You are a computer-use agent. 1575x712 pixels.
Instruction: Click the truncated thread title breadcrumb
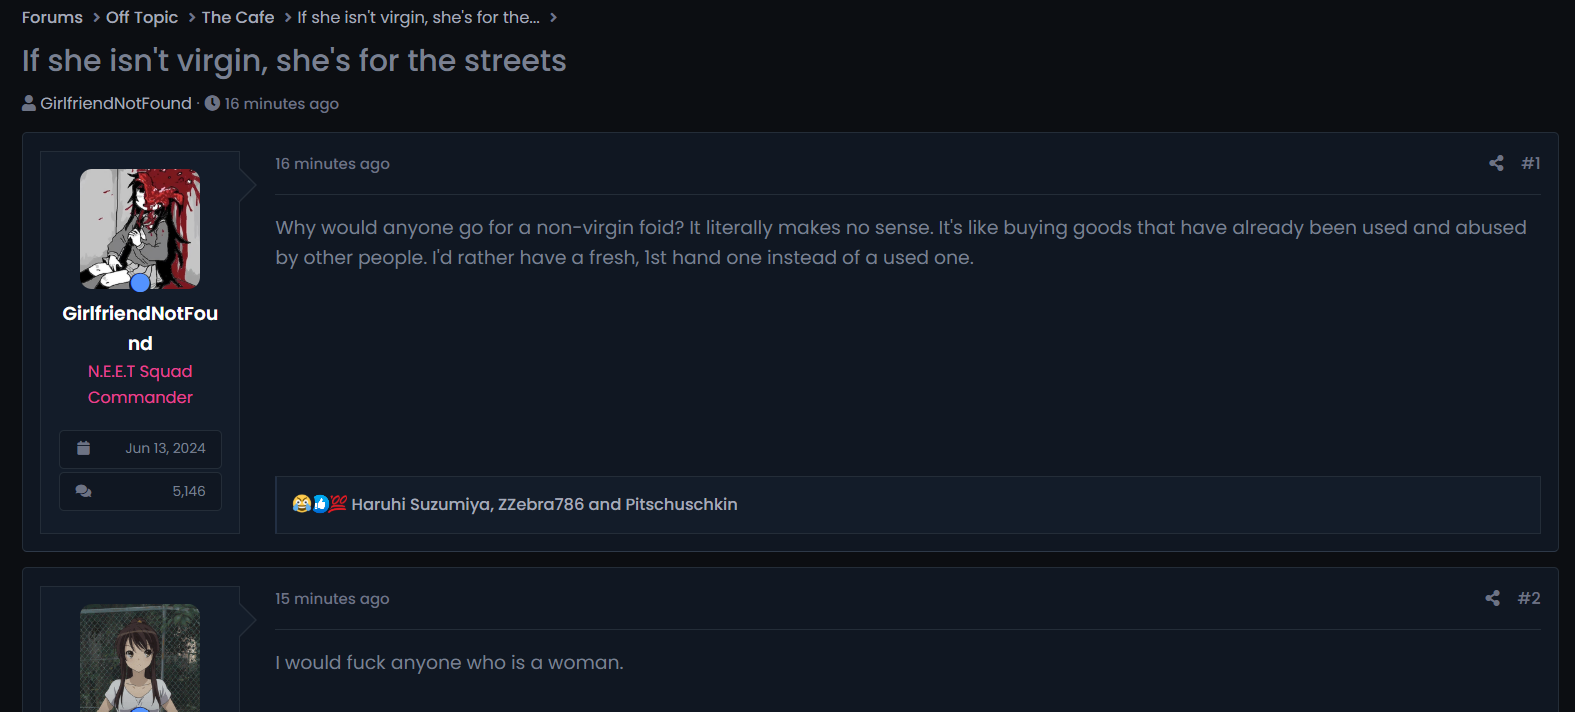point(418,17)
